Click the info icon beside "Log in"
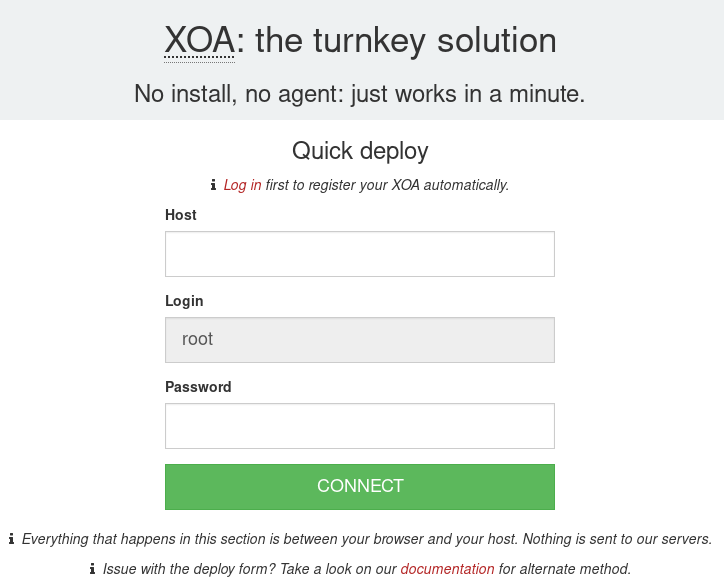This screenshot has height=581, width=724. (213, 185)
